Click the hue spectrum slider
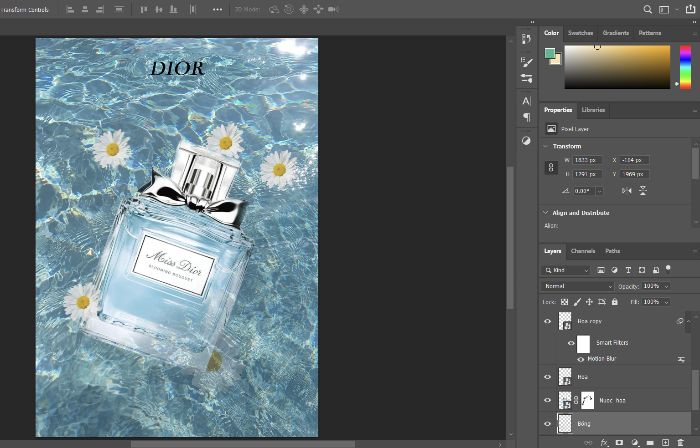Viewport: 700px width, 448px height. tap(685, 67)
